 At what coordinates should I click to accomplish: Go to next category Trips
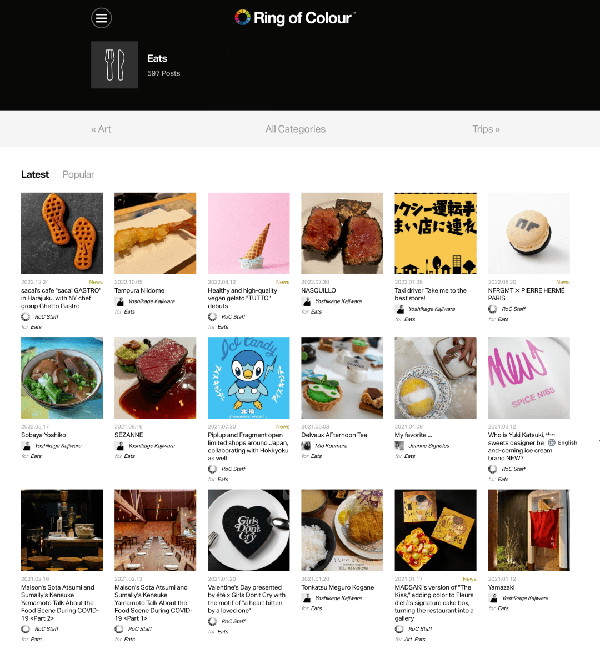(x=486, y=129)
